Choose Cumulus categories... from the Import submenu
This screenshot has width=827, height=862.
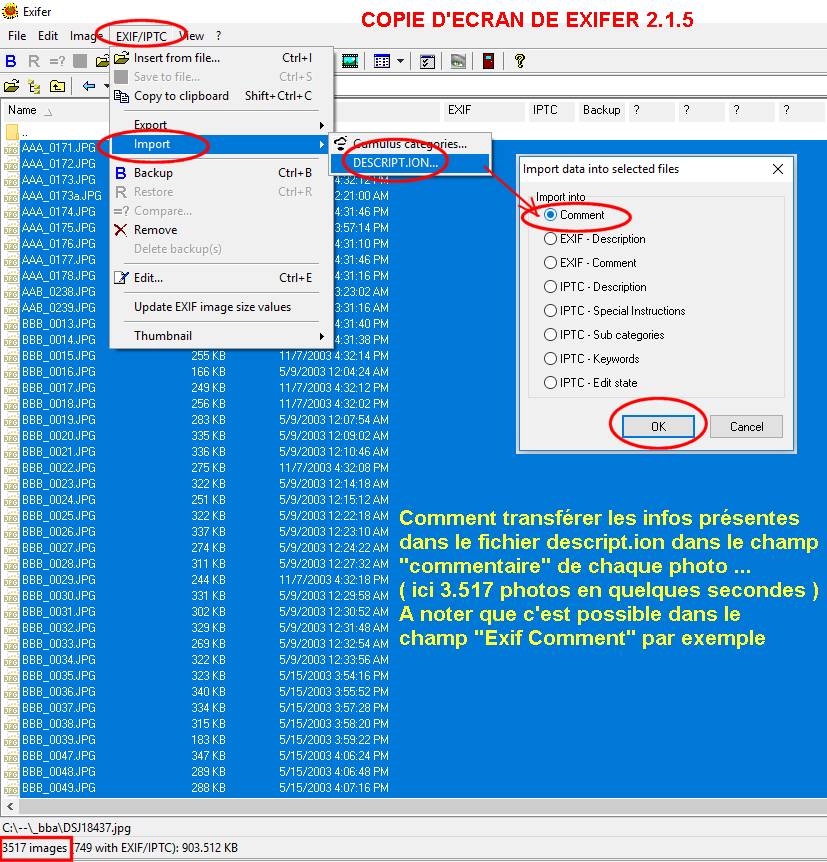tap(410, 144)
